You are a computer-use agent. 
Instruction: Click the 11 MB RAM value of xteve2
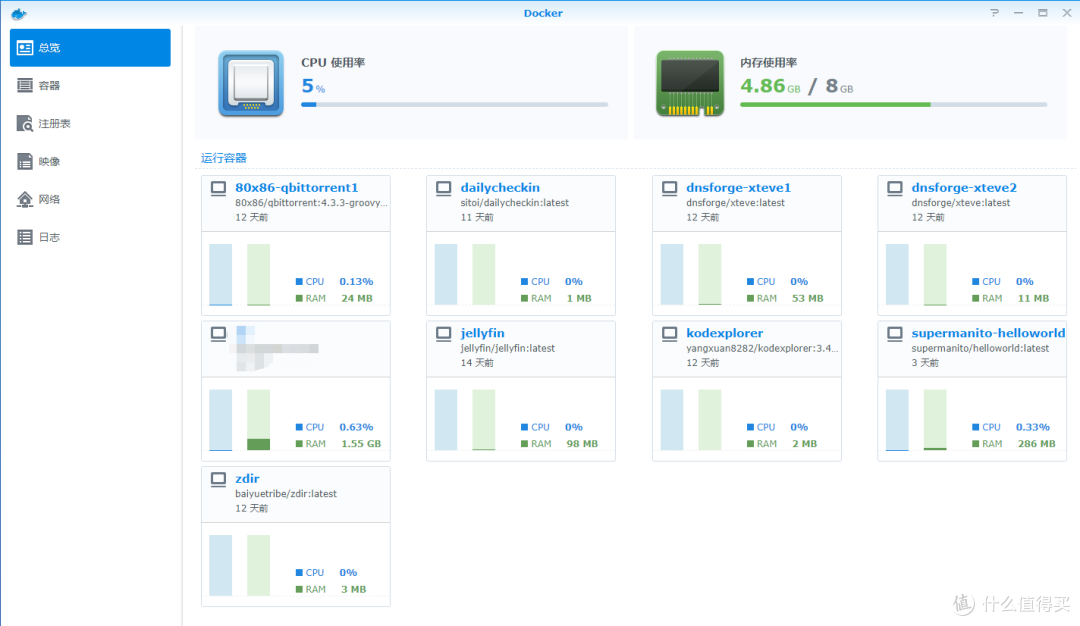(1033, 298)
